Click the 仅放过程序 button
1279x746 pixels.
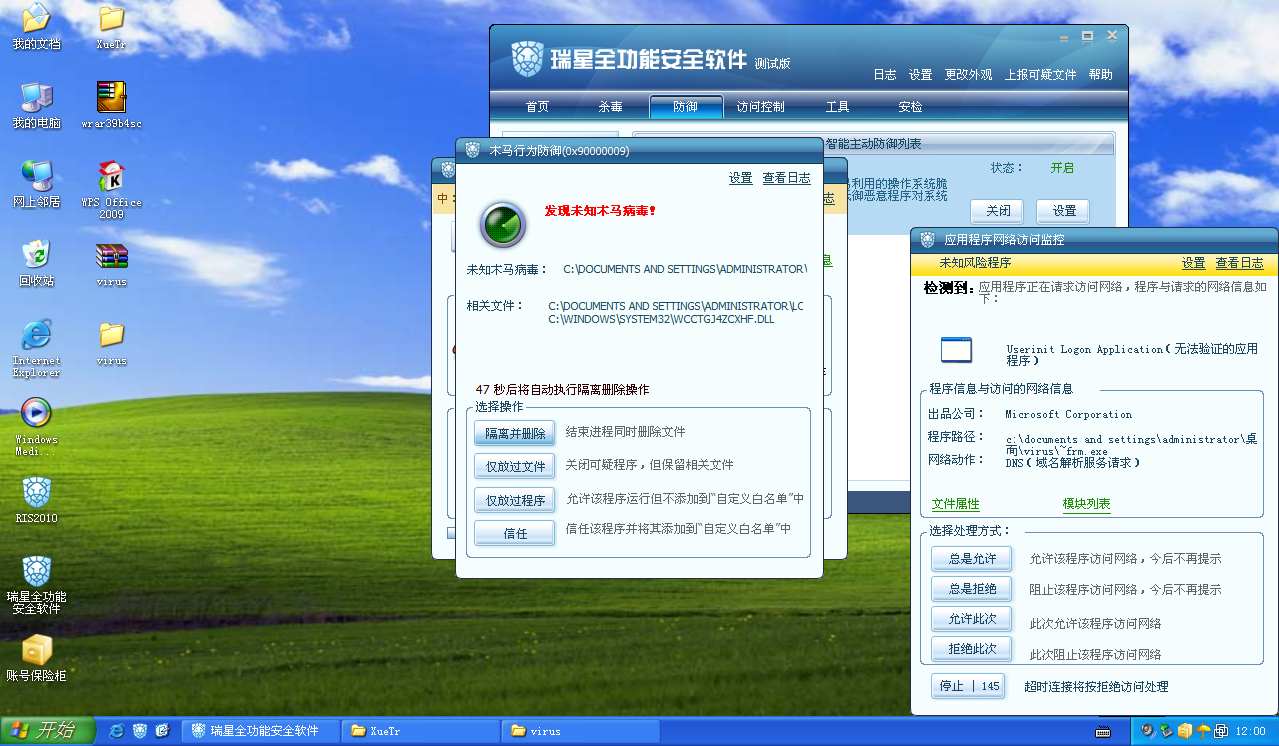pos(515,500)
